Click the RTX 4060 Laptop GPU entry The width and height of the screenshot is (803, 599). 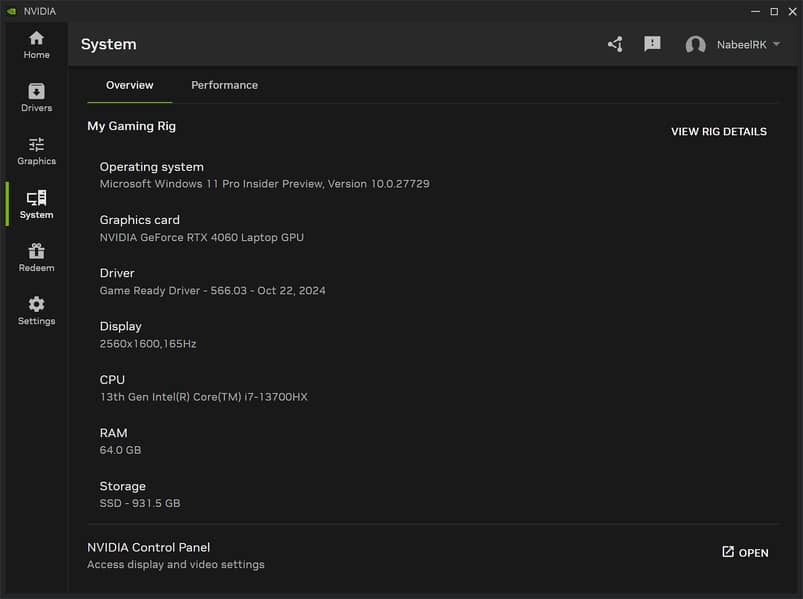[201, 238]
